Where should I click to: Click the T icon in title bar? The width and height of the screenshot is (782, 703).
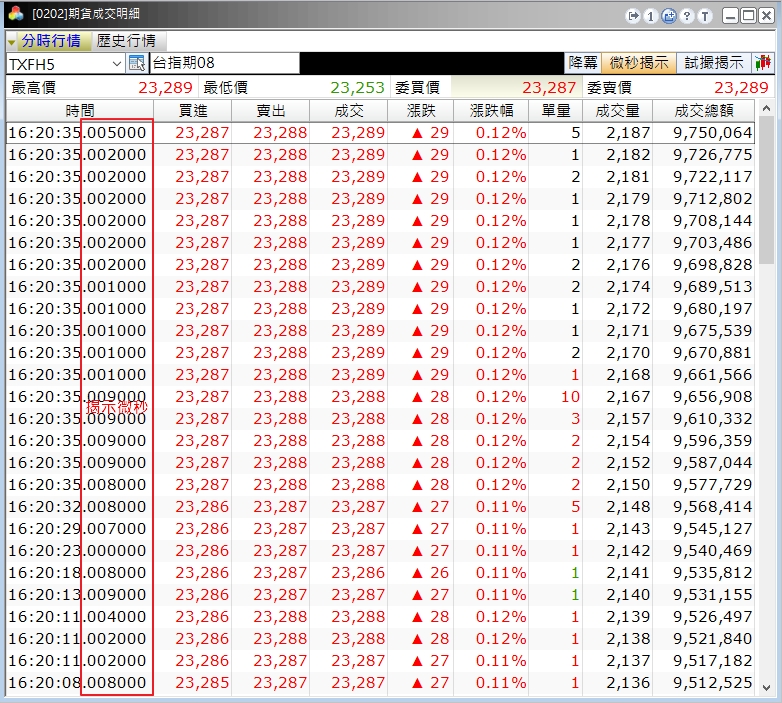coord(704,16)
